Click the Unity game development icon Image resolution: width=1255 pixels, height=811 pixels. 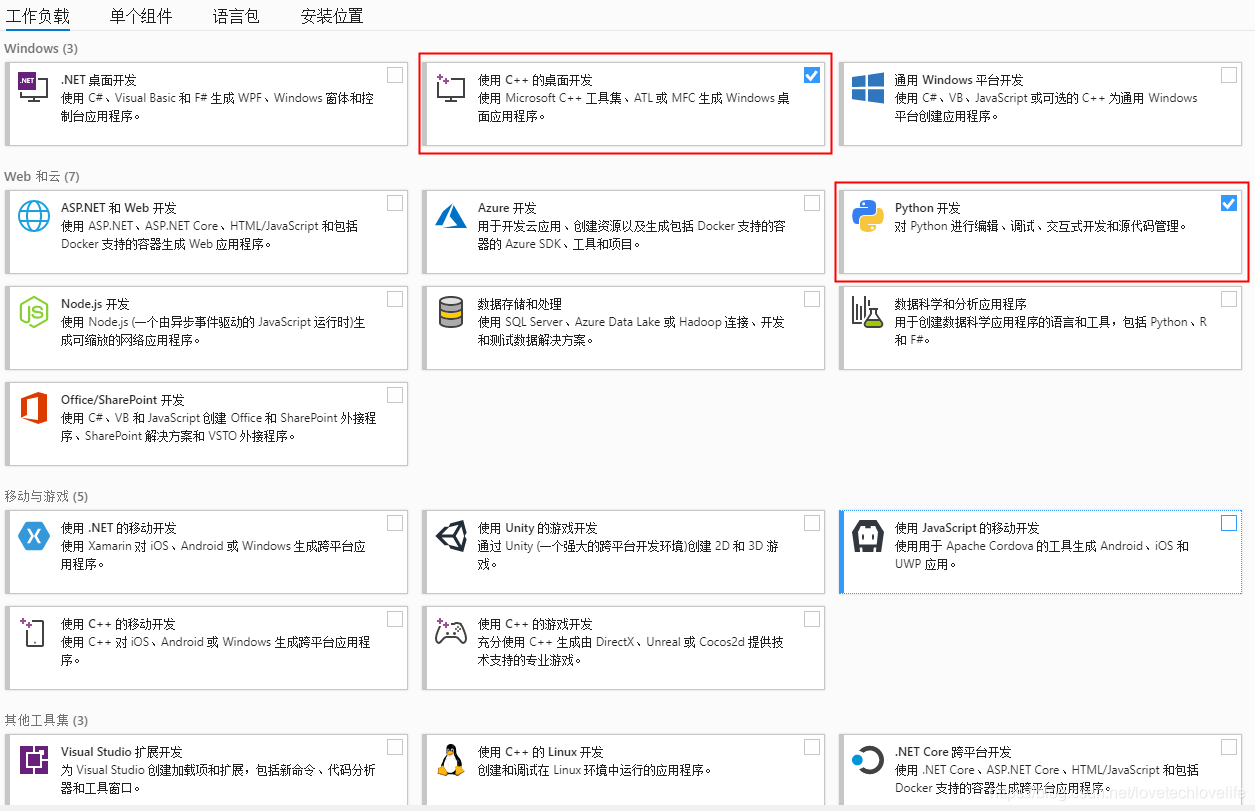451,536
